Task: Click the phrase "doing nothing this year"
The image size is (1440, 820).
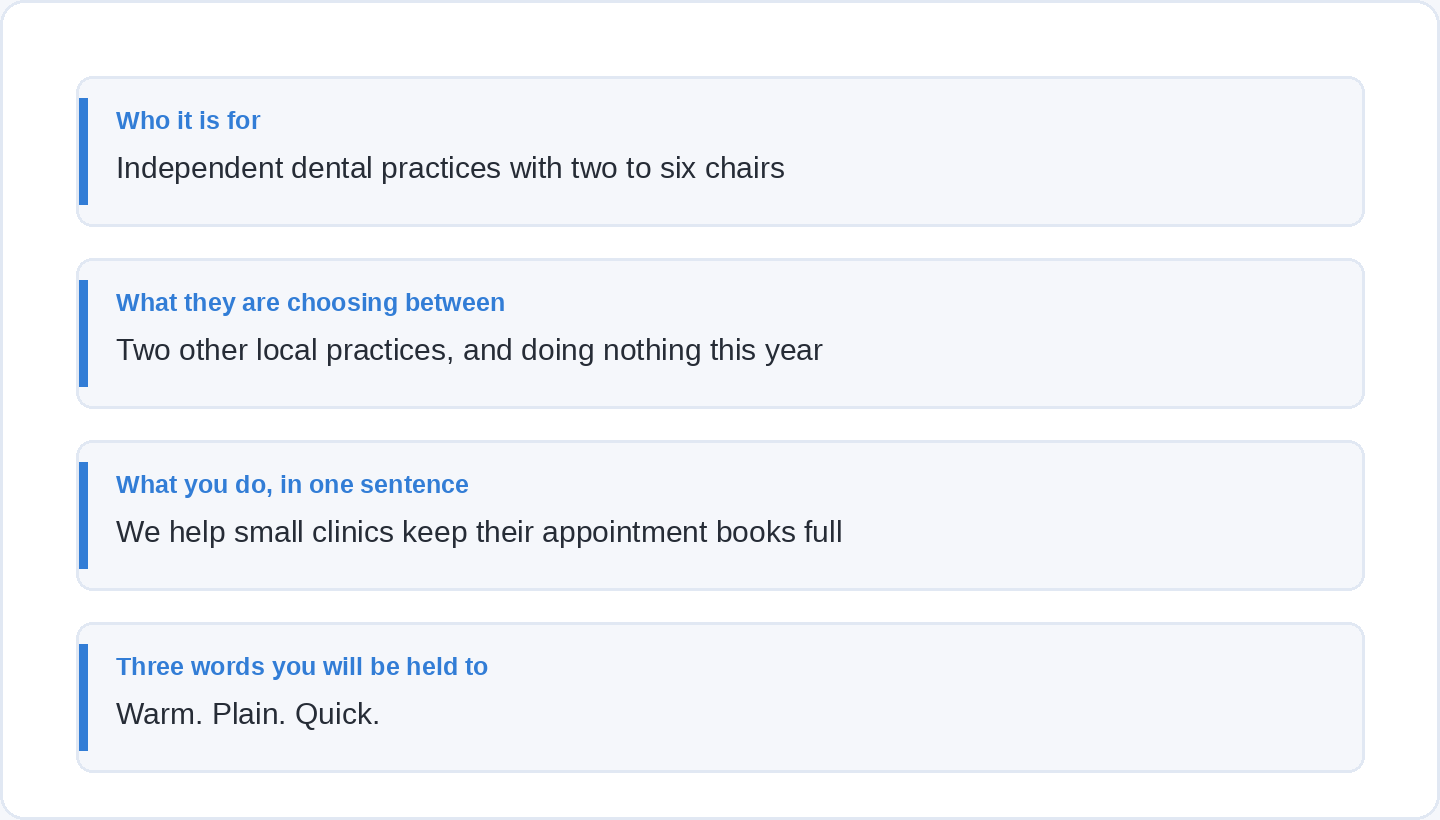Action: (x=672, y=350)
